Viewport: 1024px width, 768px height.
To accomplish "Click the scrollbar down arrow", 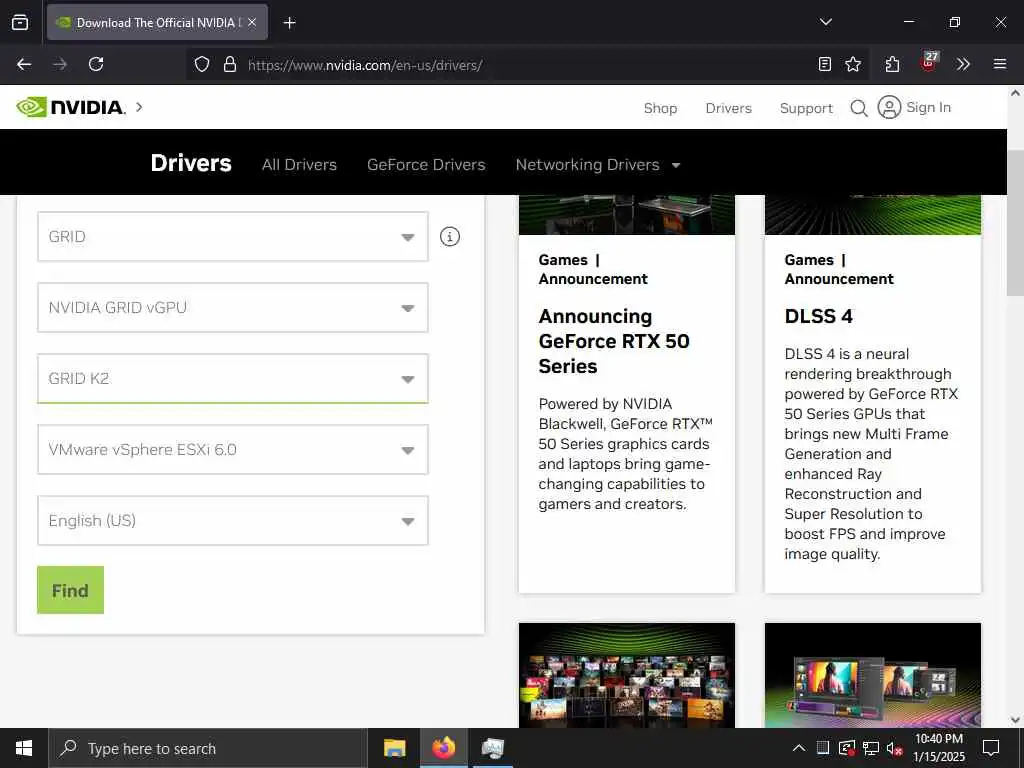I will click(1015, 720).
